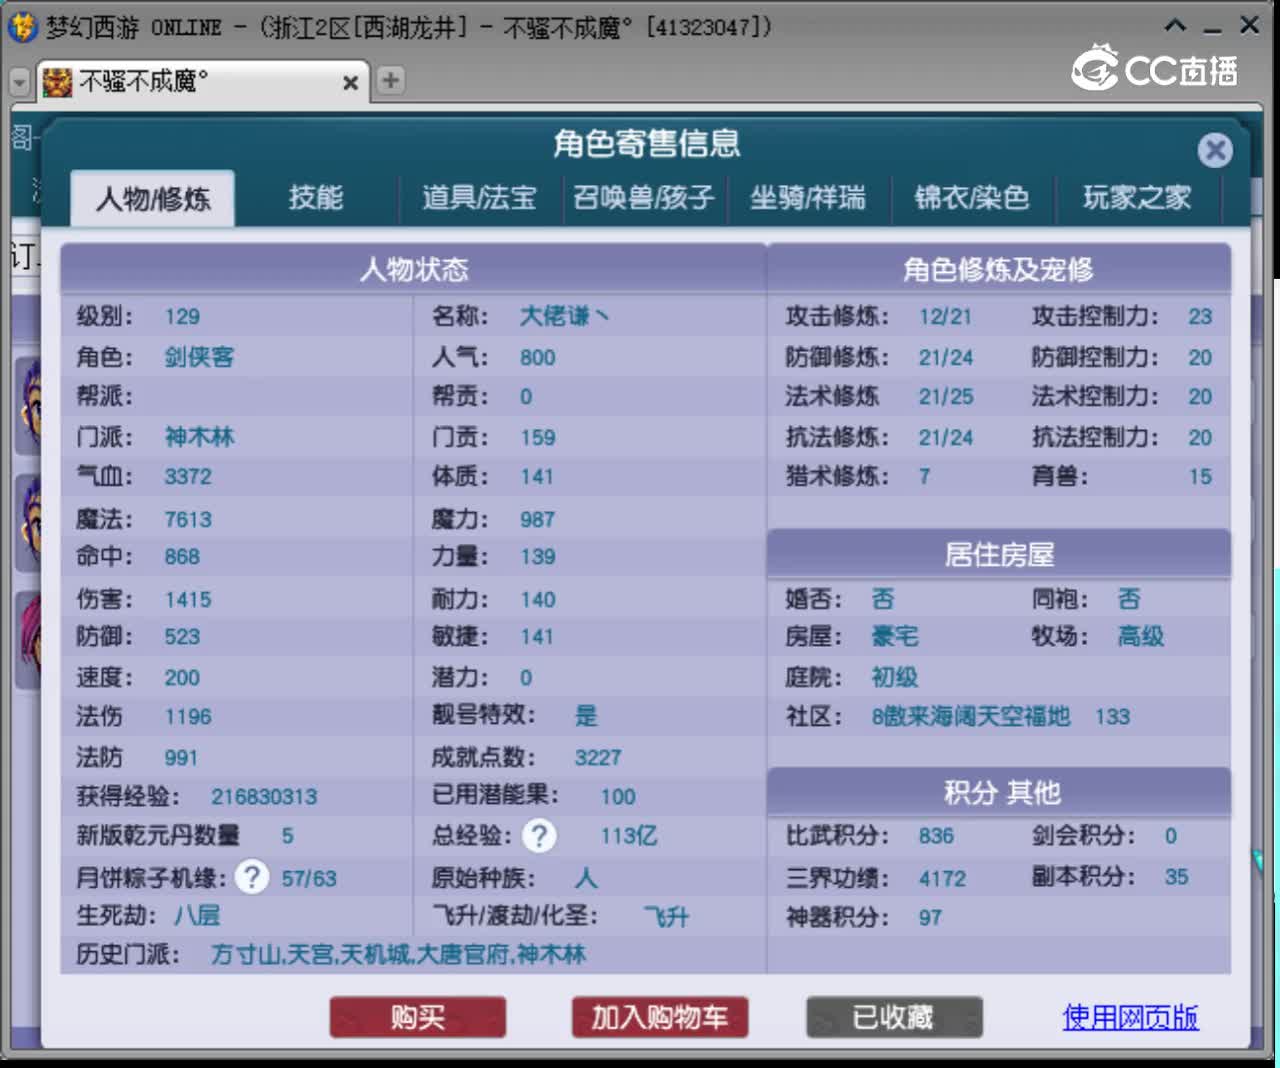Click the 月饼粽子机缘 value 57/63
This screenshot has height=1068, width=1280.
click(x=309, y=879)
